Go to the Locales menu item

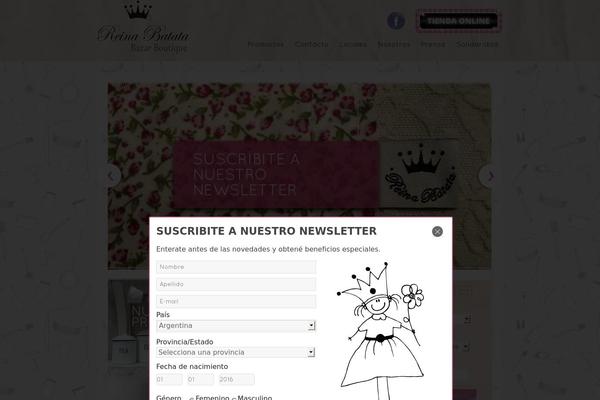352,44
